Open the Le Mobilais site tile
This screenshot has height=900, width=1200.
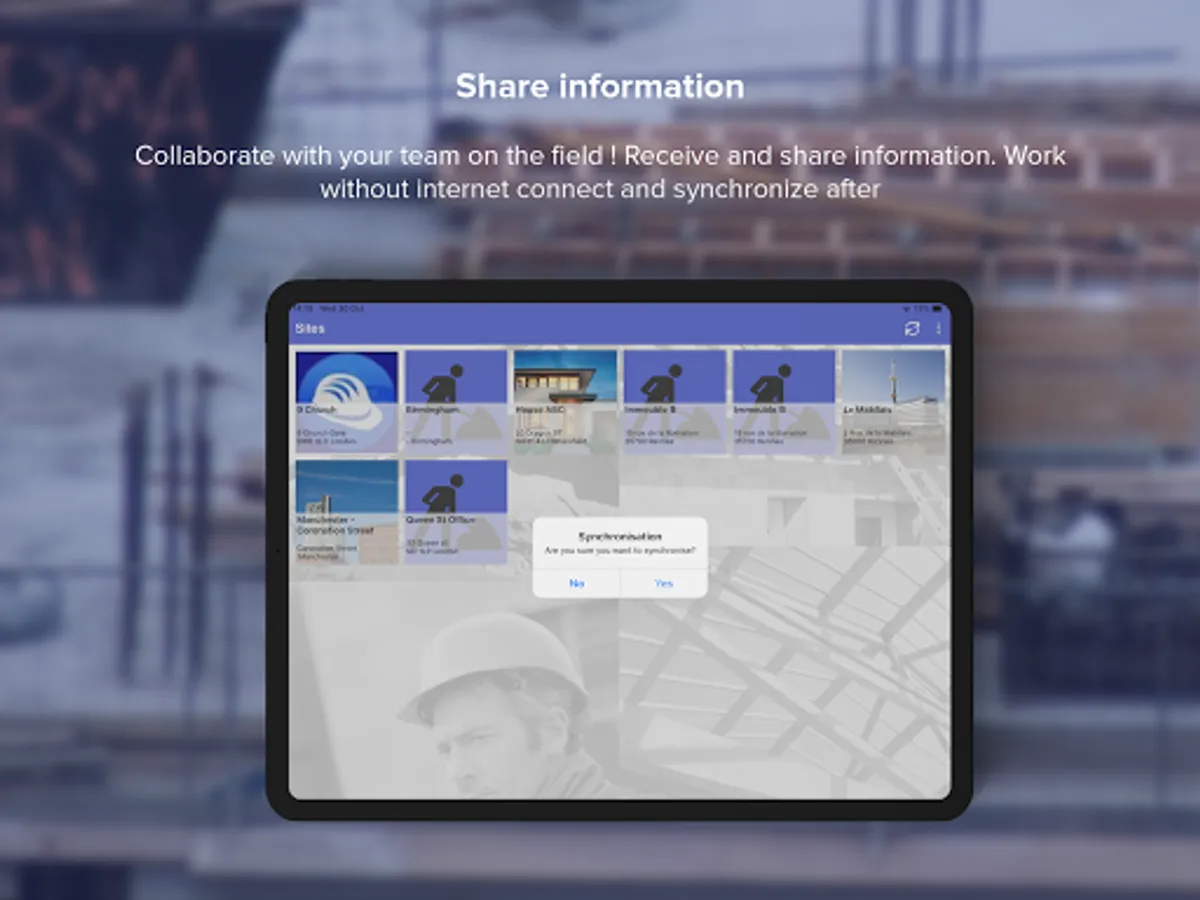point(893,402)
